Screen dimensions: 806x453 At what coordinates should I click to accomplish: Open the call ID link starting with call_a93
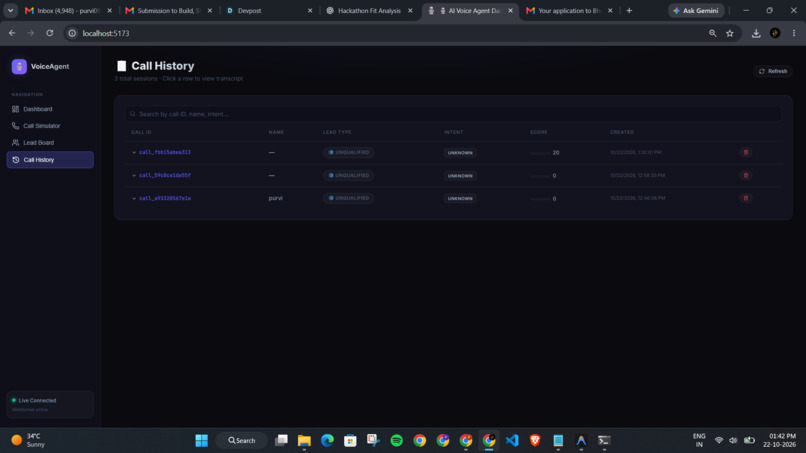pos(164,198)
